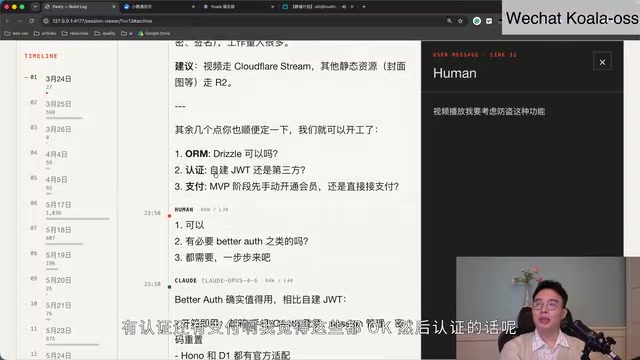640x360 pixels.
Task: Click the red dot marker on Human message
Action: point(169,216)
